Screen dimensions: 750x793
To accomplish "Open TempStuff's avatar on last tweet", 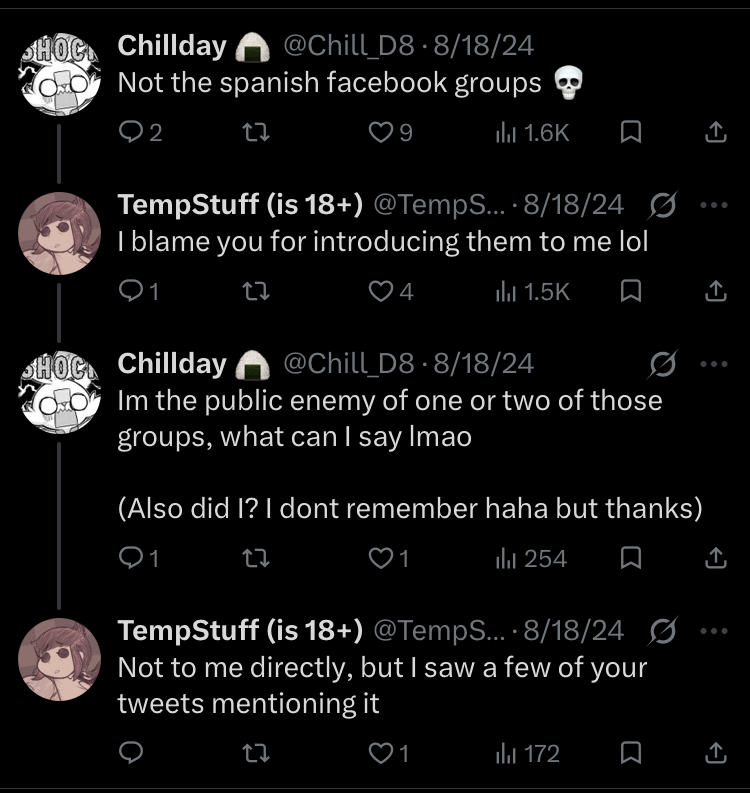I will (60, 658).
